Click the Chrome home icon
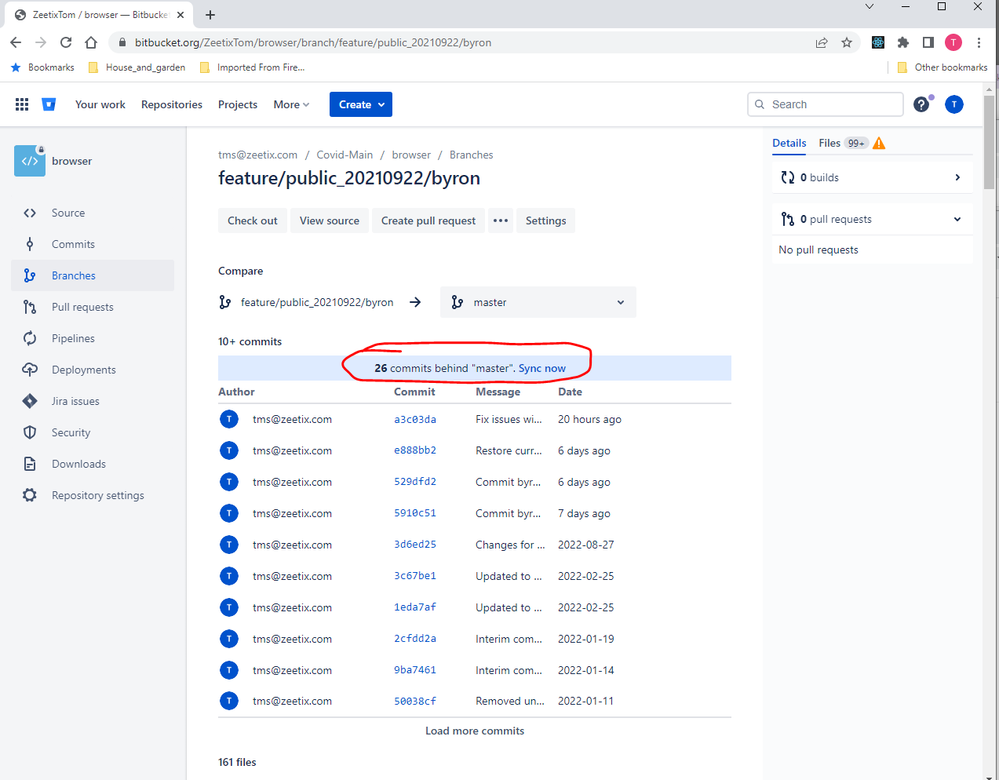This screenshot has height=780, width=999. point(91,43)
